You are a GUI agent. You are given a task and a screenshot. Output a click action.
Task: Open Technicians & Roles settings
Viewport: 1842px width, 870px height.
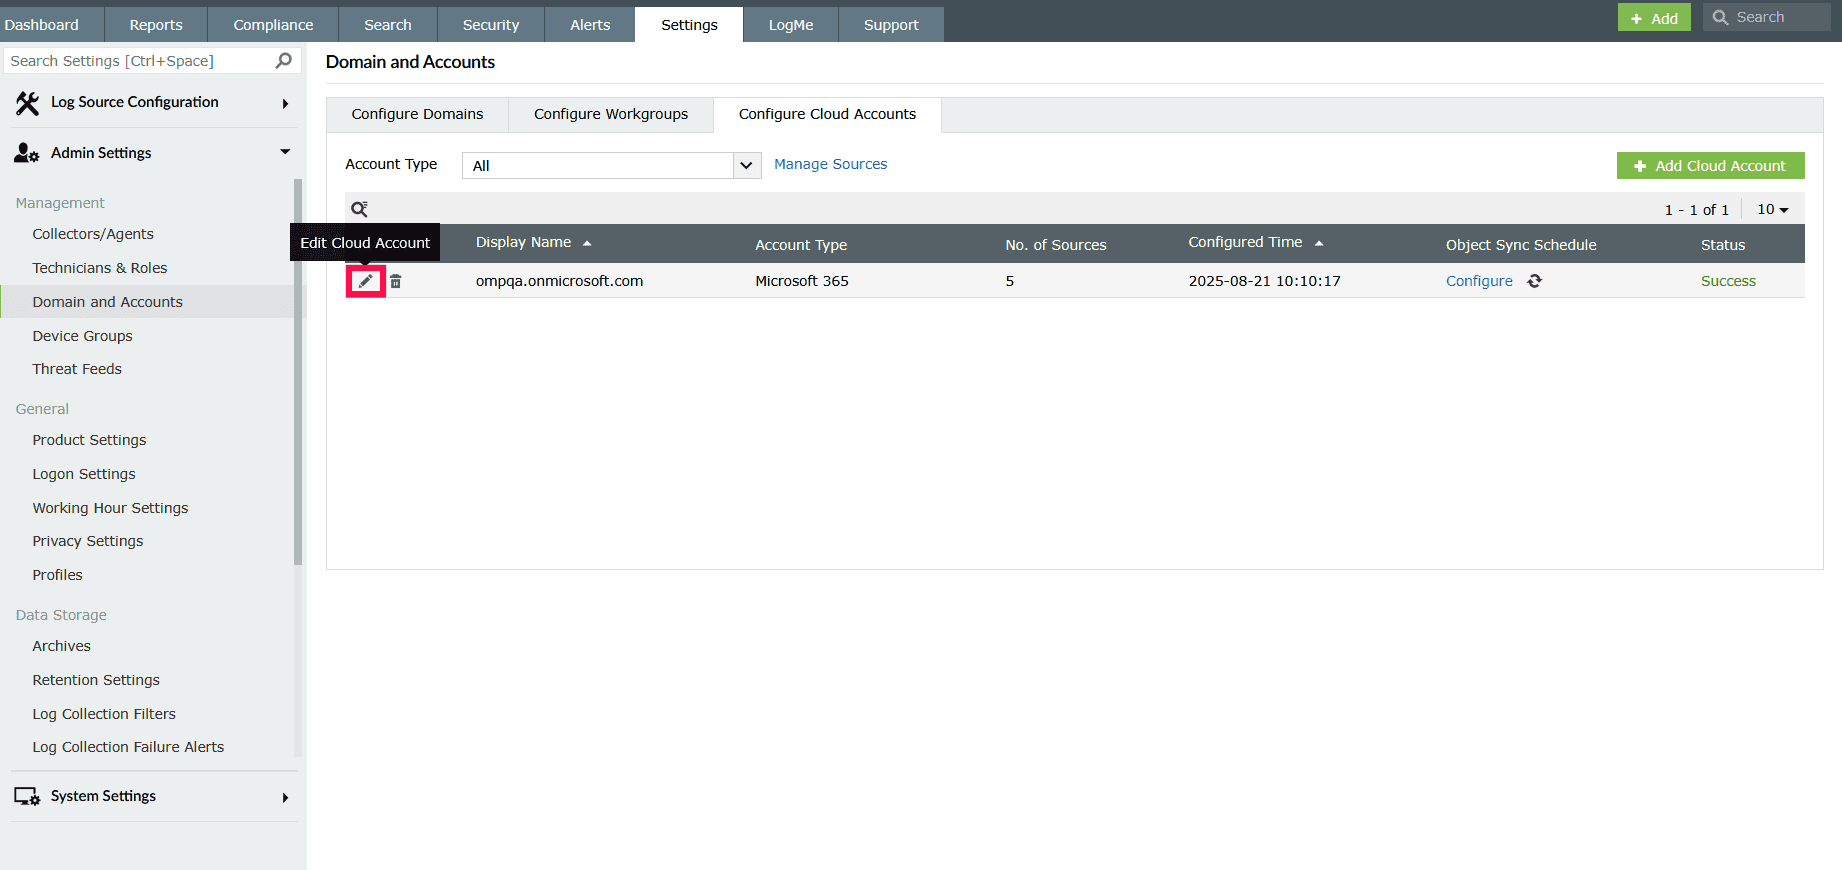(x=100, y=268)
